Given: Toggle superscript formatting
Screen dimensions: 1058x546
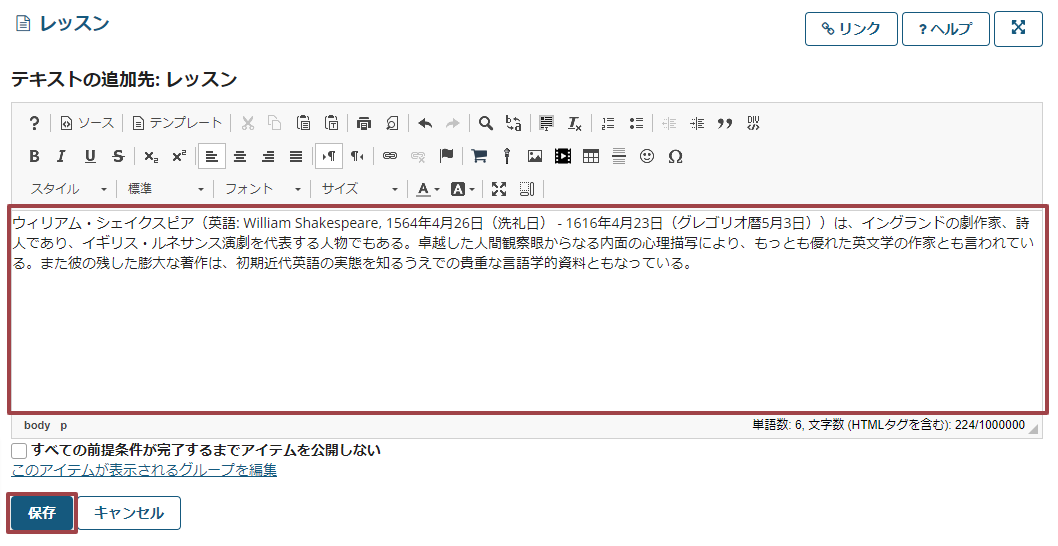Looking at the screenshot, I should click(179, 157).
